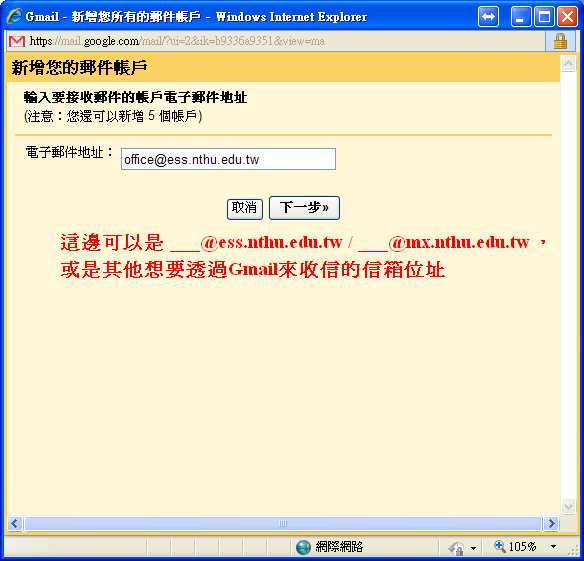Click the double-arrow resize icon in title bar

[488, 17]
